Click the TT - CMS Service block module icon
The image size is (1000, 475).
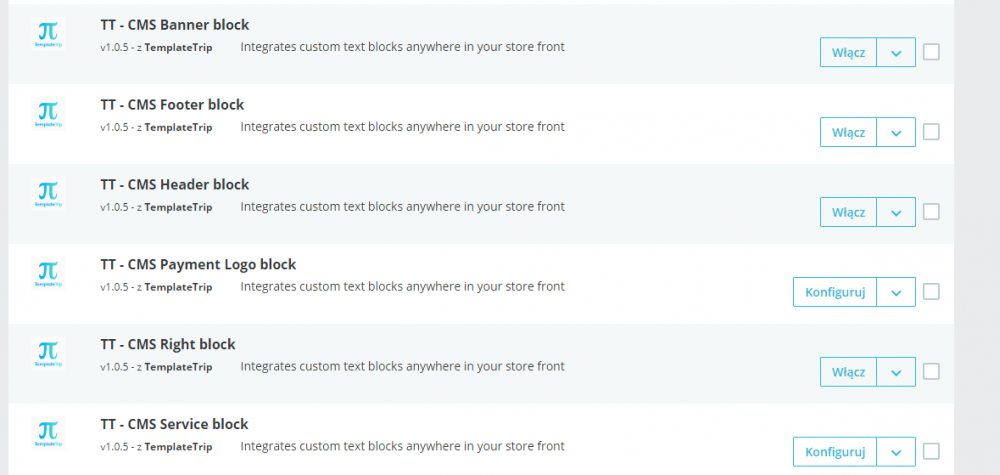pyautogui.click(x=47, y=435)
